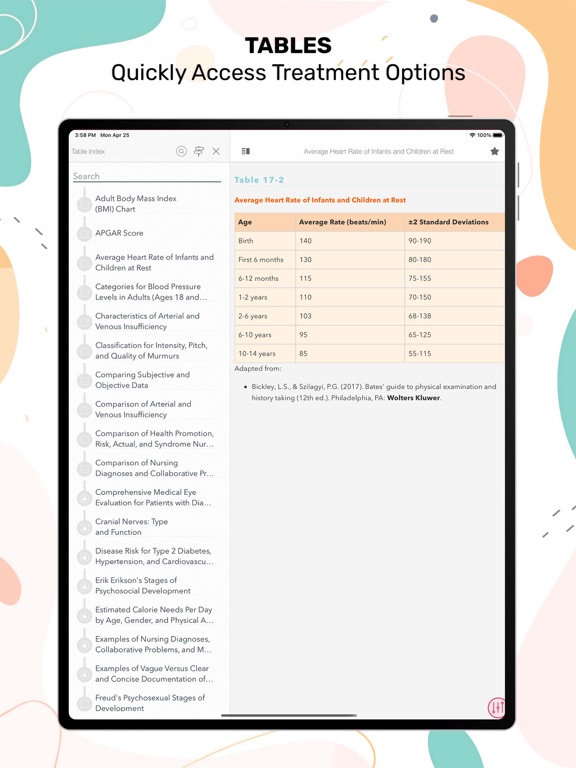Select the First 6 months cell
Screen dimensions: 576x768
click(x=265, y=260)
